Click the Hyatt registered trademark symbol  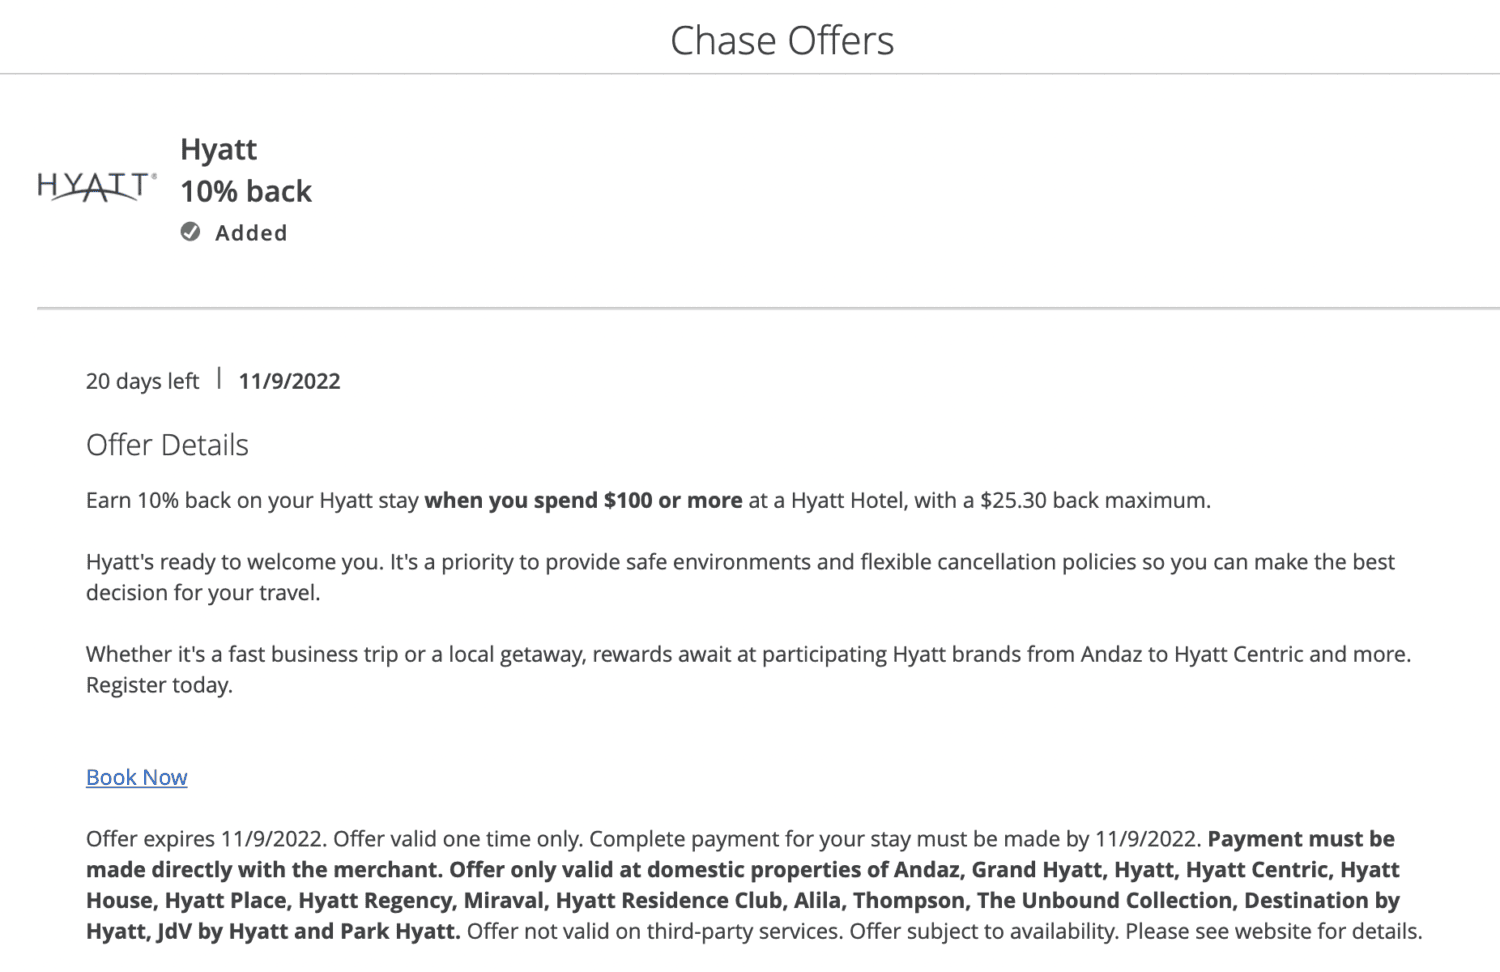(154, 176)
